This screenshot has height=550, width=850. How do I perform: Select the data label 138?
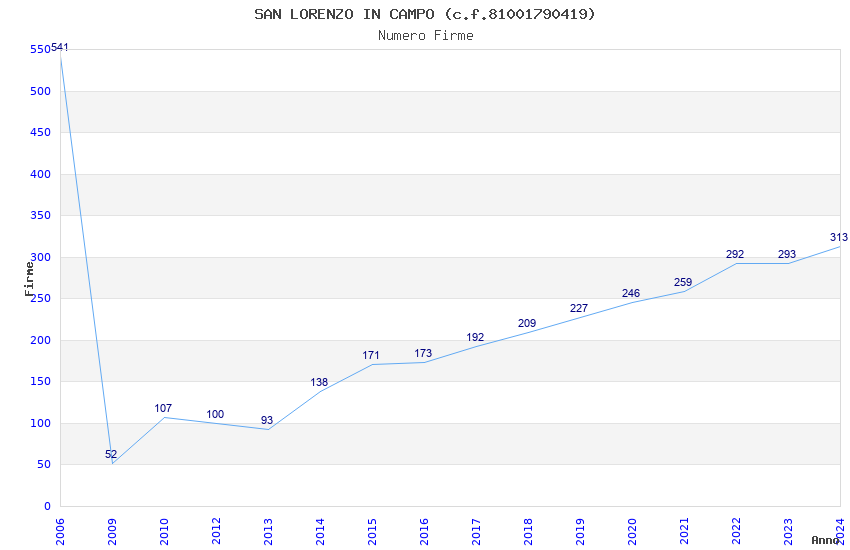tap(319, 383)
